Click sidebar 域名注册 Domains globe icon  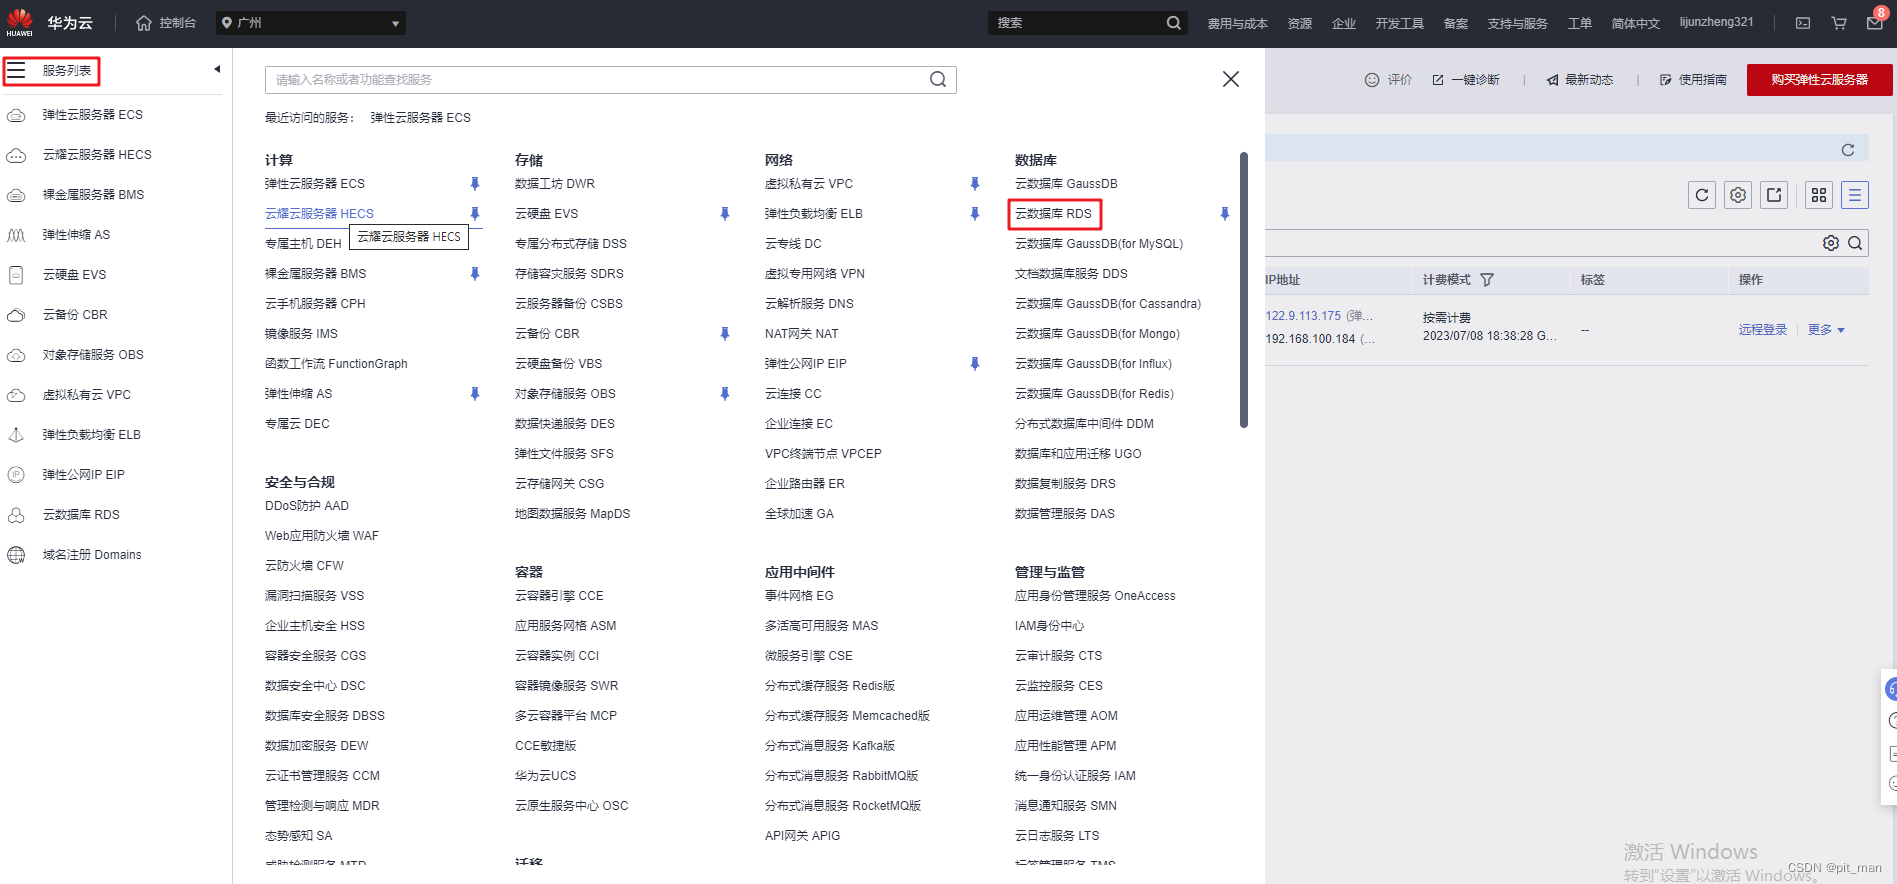pos(16,555)
